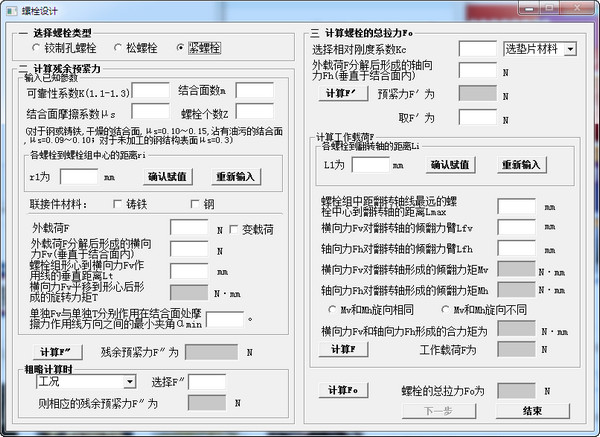Click the 取F′为 input field
This screenshot has width=600, height=437.
478,117
